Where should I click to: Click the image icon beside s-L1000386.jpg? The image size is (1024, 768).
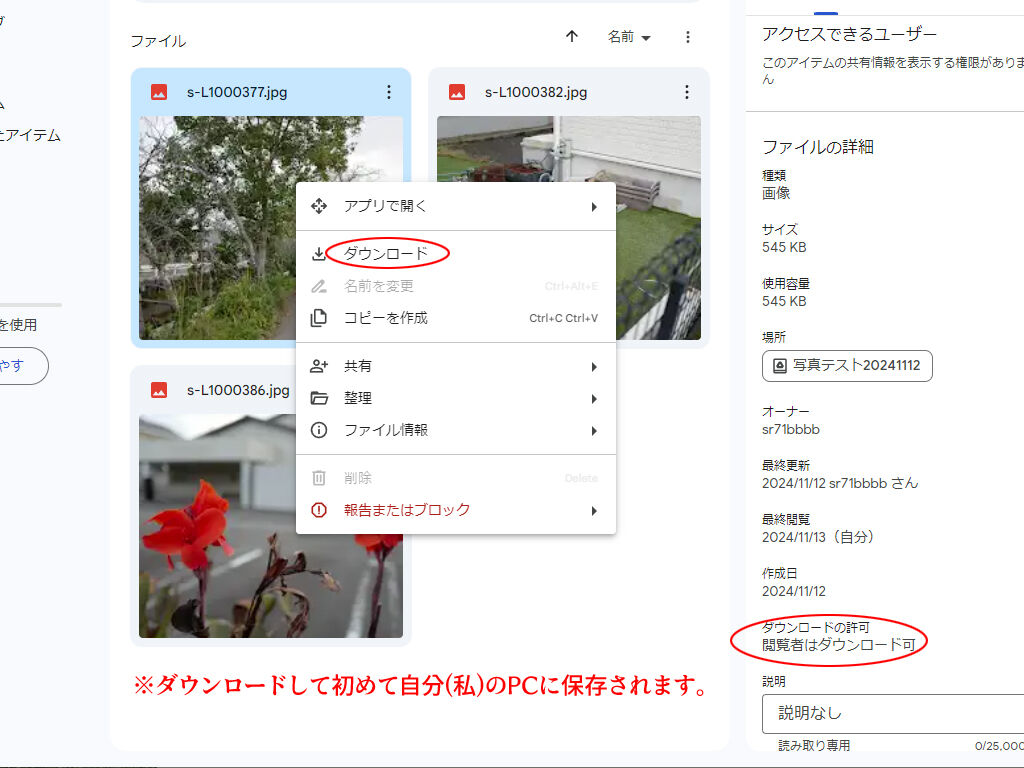pos(159,390)
